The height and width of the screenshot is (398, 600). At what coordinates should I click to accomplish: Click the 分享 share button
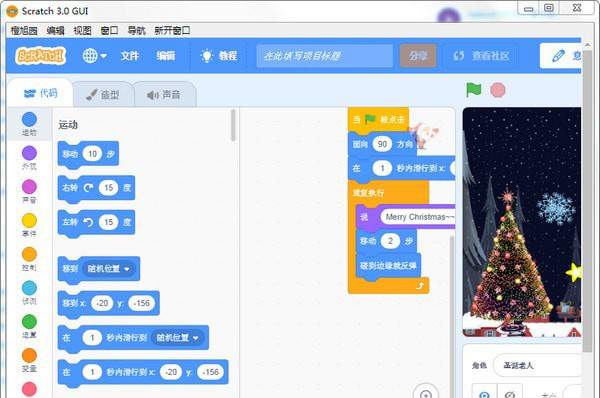[x=418, y=56]
